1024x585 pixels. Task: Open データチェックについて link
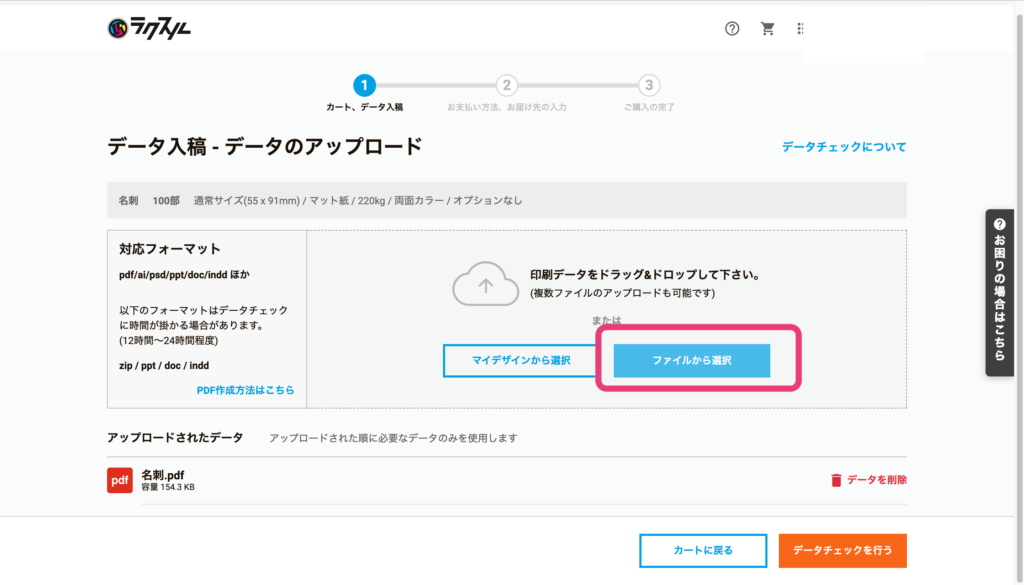pos(844,147)
